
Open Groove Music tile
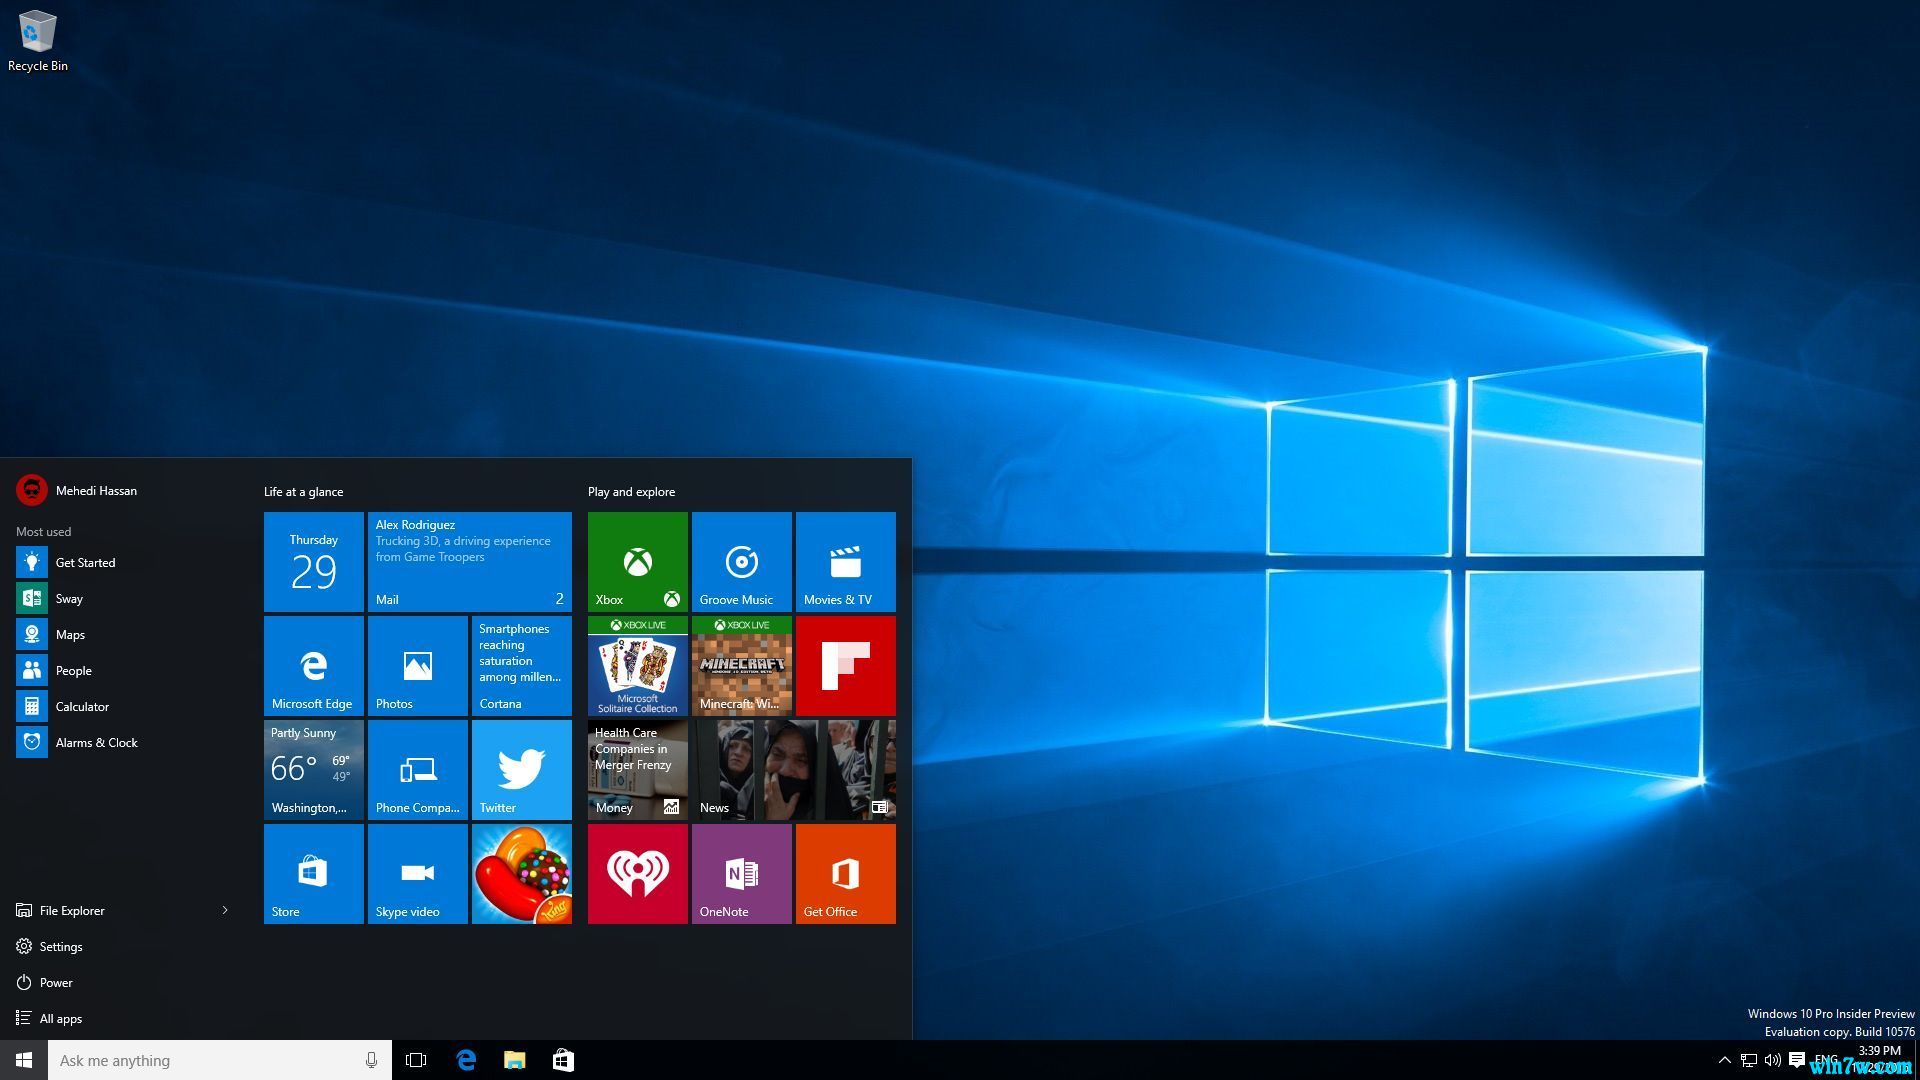[741, 562]
